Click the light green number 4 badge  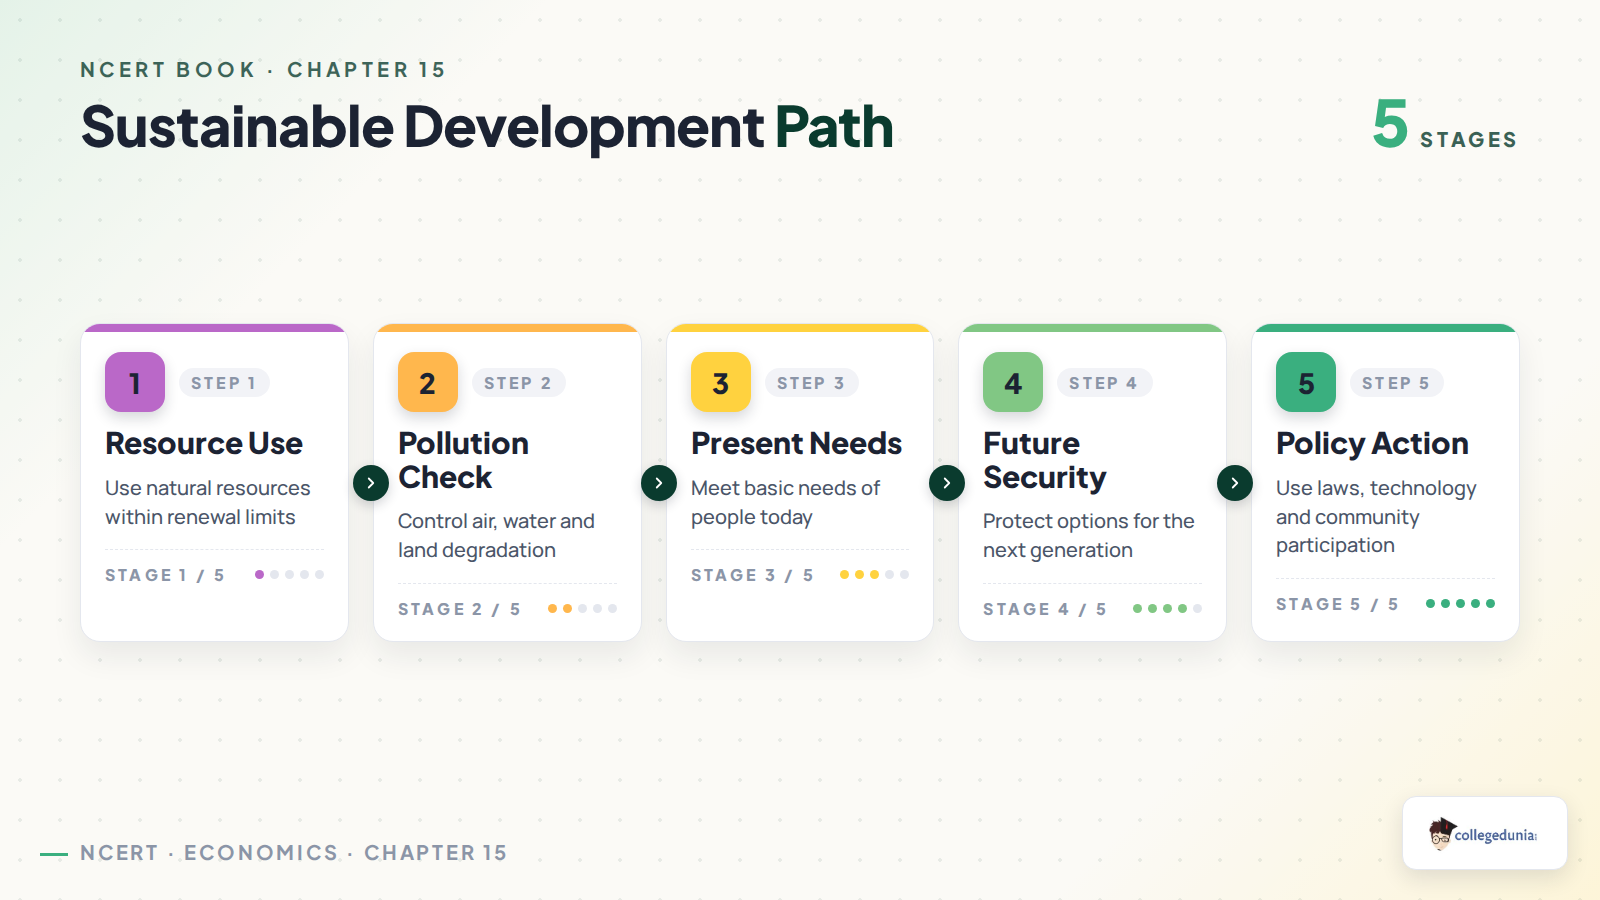[1013, 382]
